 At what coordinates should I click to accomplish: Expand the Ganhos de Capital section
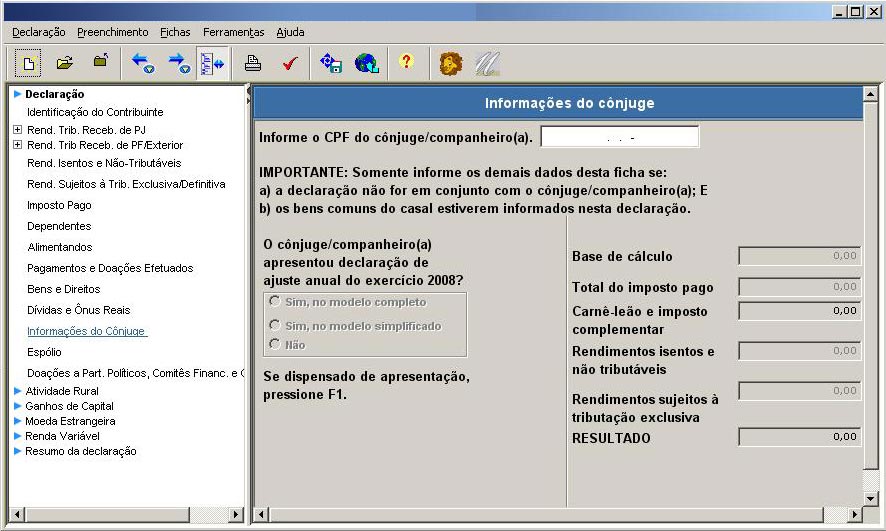point(17,406)
